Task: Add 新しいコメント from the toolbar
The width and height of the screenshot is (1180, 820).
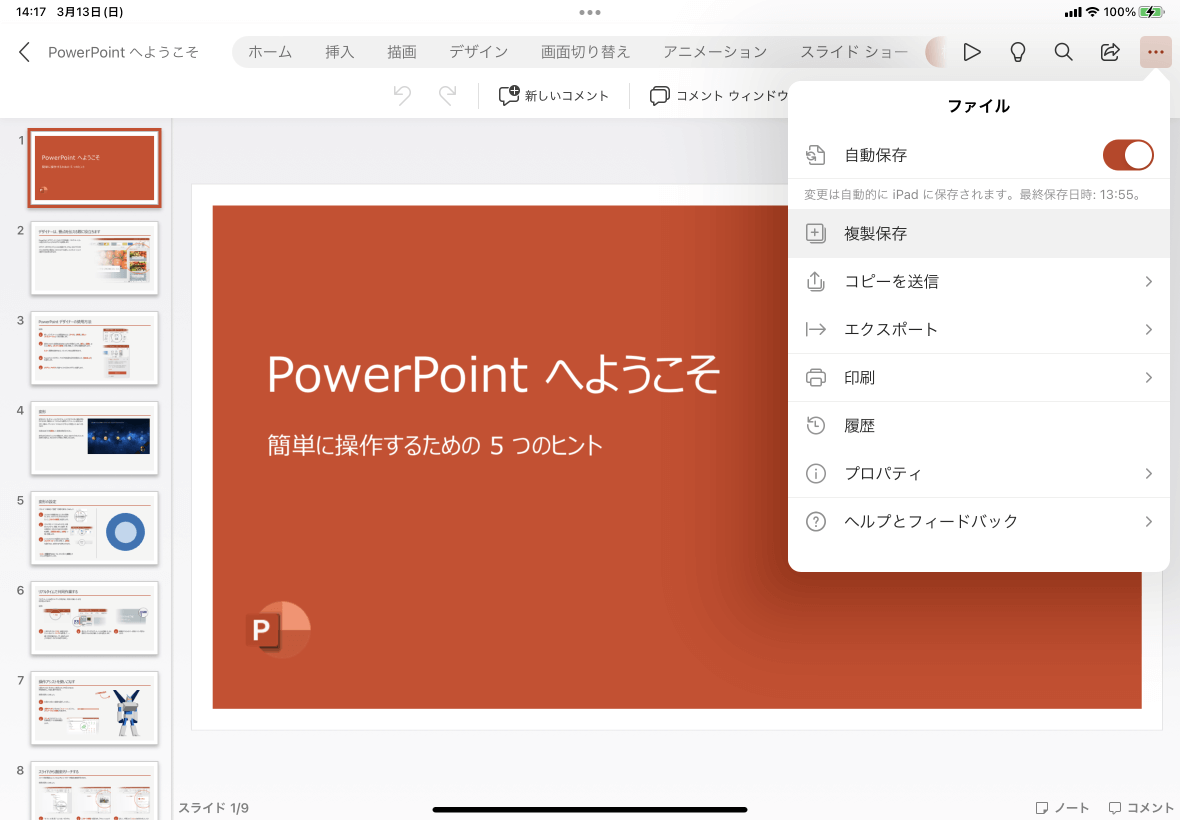Action: coord(554,96)
